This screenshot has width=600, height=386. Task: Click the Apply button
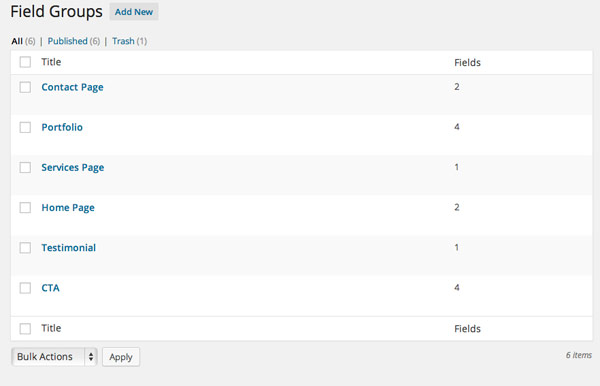click(121, 357)
